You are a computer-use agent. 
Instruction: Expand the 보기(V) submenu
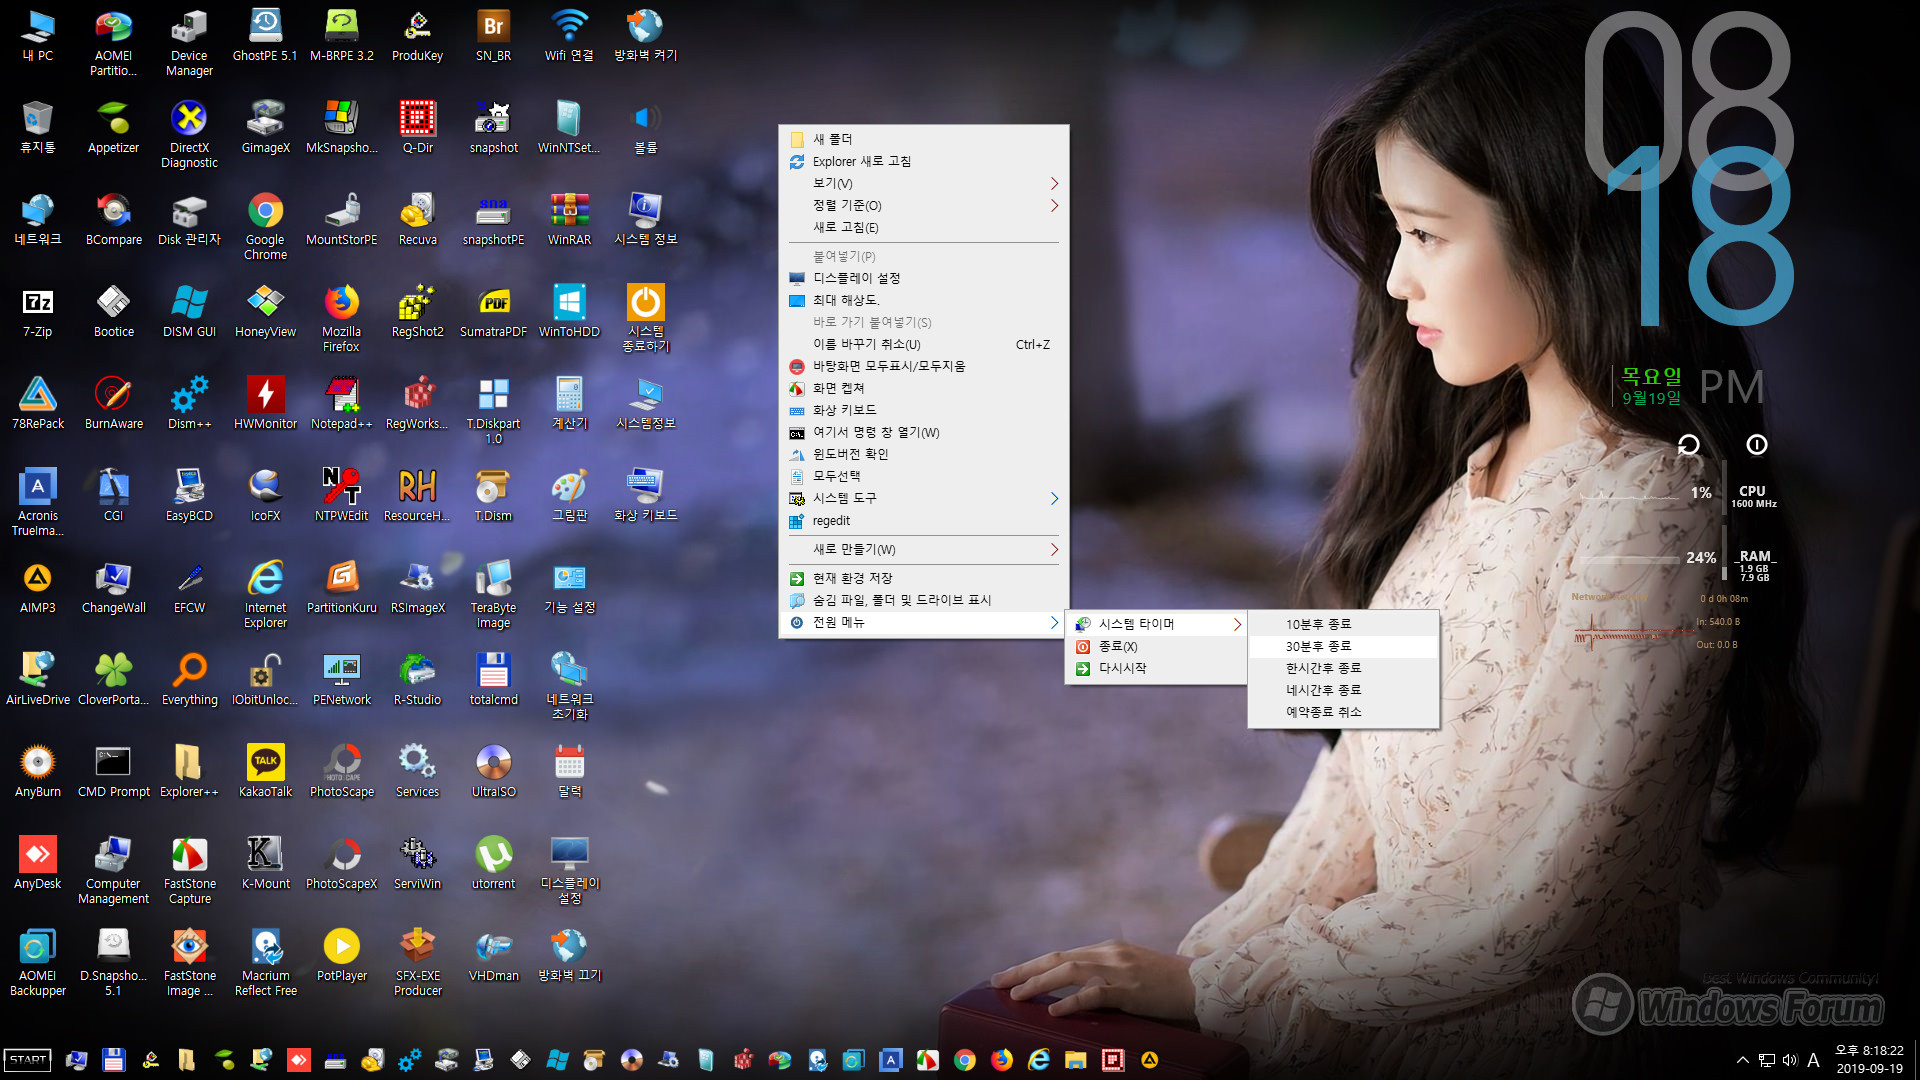[923, 183]
